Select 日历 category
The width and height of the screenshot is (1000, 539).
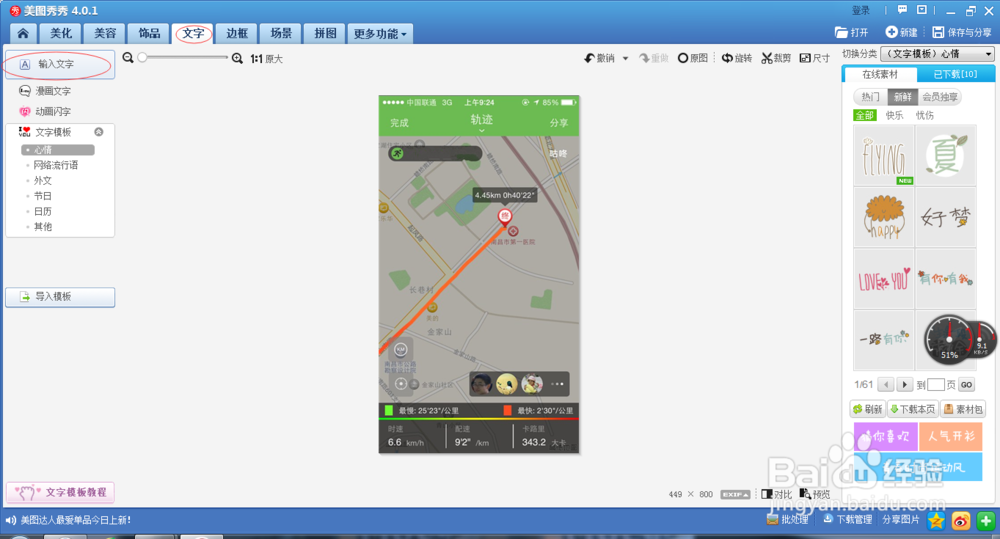(x=43, y=211)
